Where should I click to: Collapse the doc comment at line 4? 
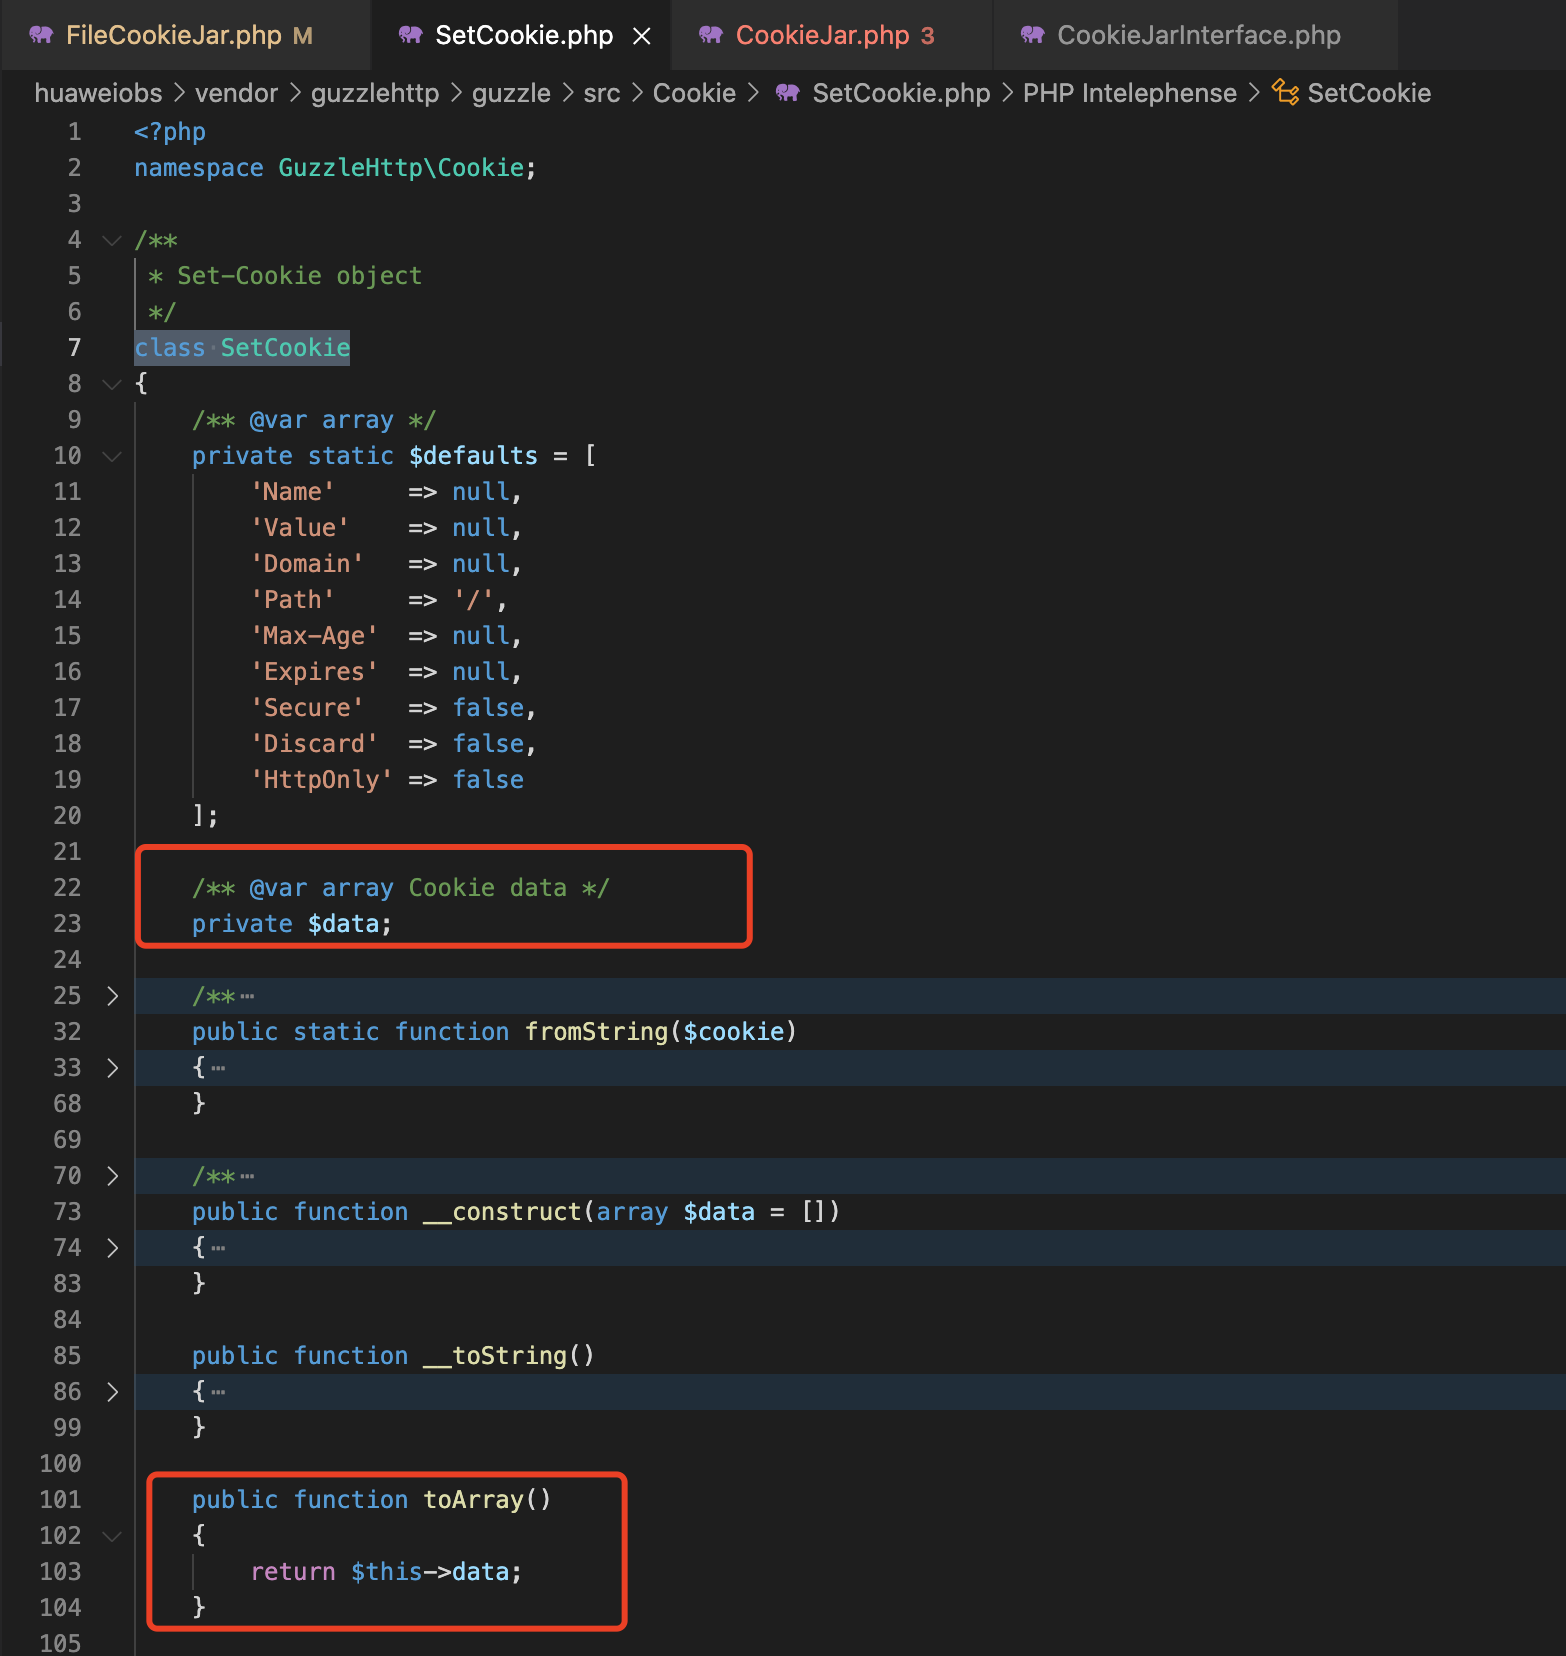pos(112,240)
